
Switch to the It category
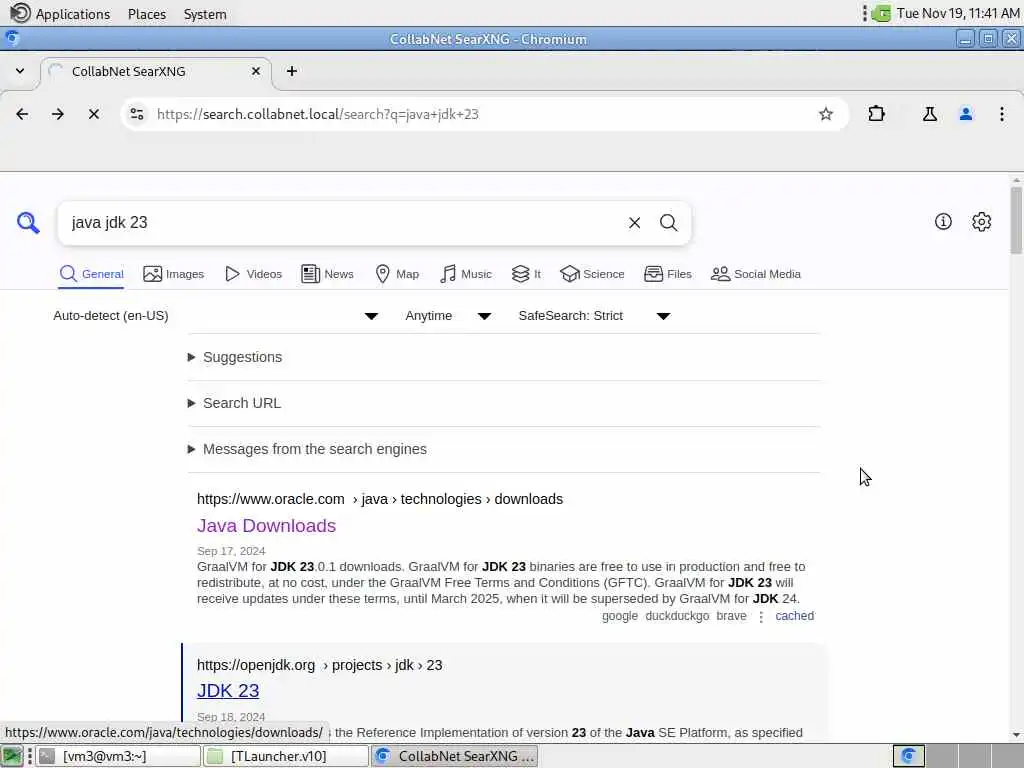pyautogui.click(x=526, y=274)
